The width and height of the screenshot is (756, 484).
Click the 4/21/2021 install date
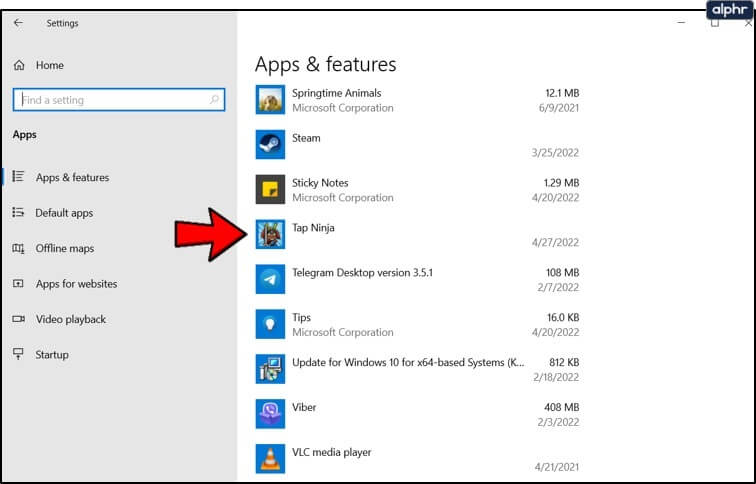[x=556, y=467]
